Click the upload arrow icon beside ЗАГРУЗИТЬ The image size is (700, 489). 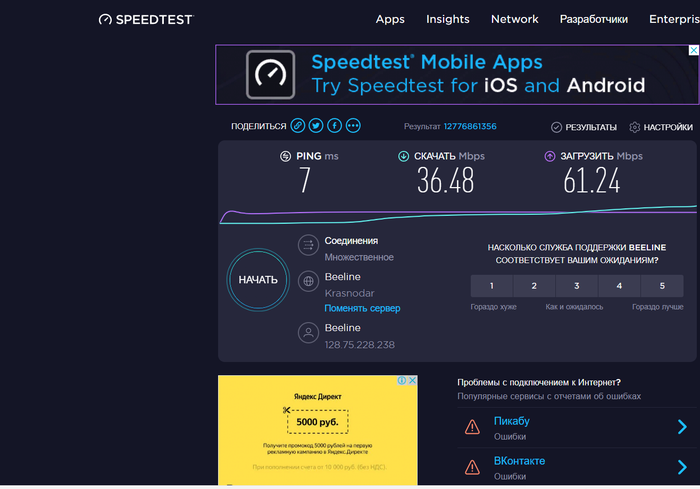[550, 156]
